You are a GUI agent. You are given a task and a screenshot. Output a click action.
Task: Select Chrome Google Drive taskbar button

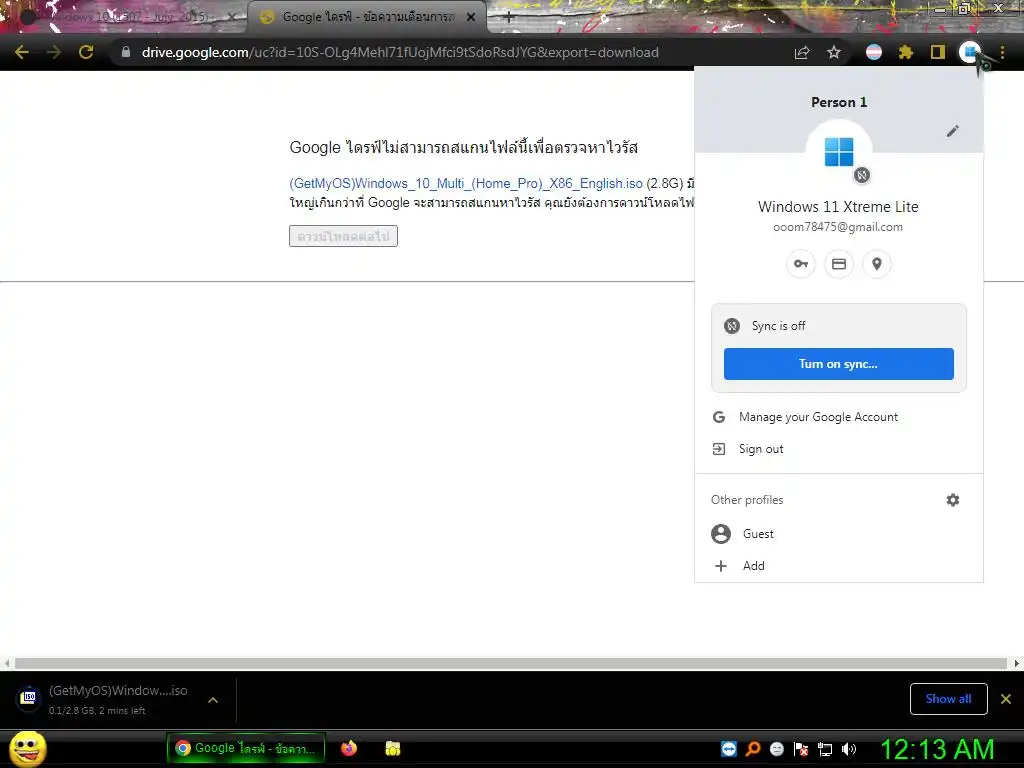tap(246, 748)
